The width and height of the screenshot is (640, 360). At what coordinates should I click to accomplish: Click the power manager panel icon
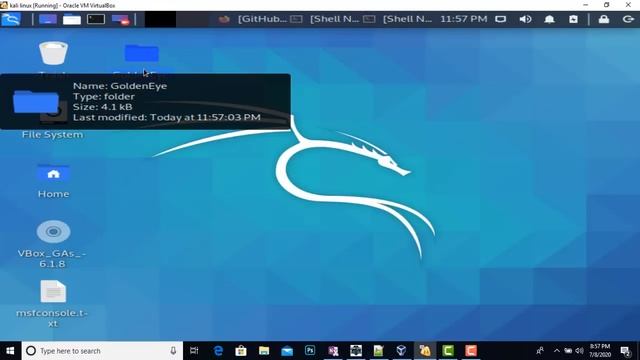(x=573, y=19)
